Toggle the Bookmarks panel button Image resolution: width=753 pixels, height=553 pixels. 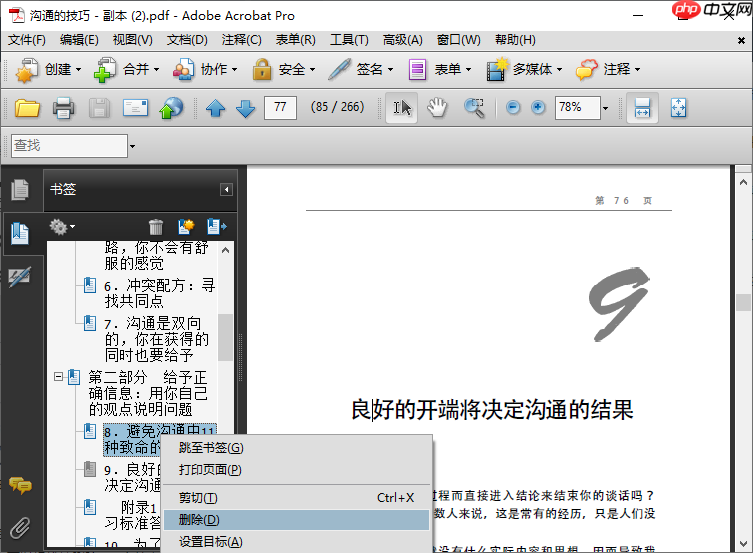click(20, 233)
